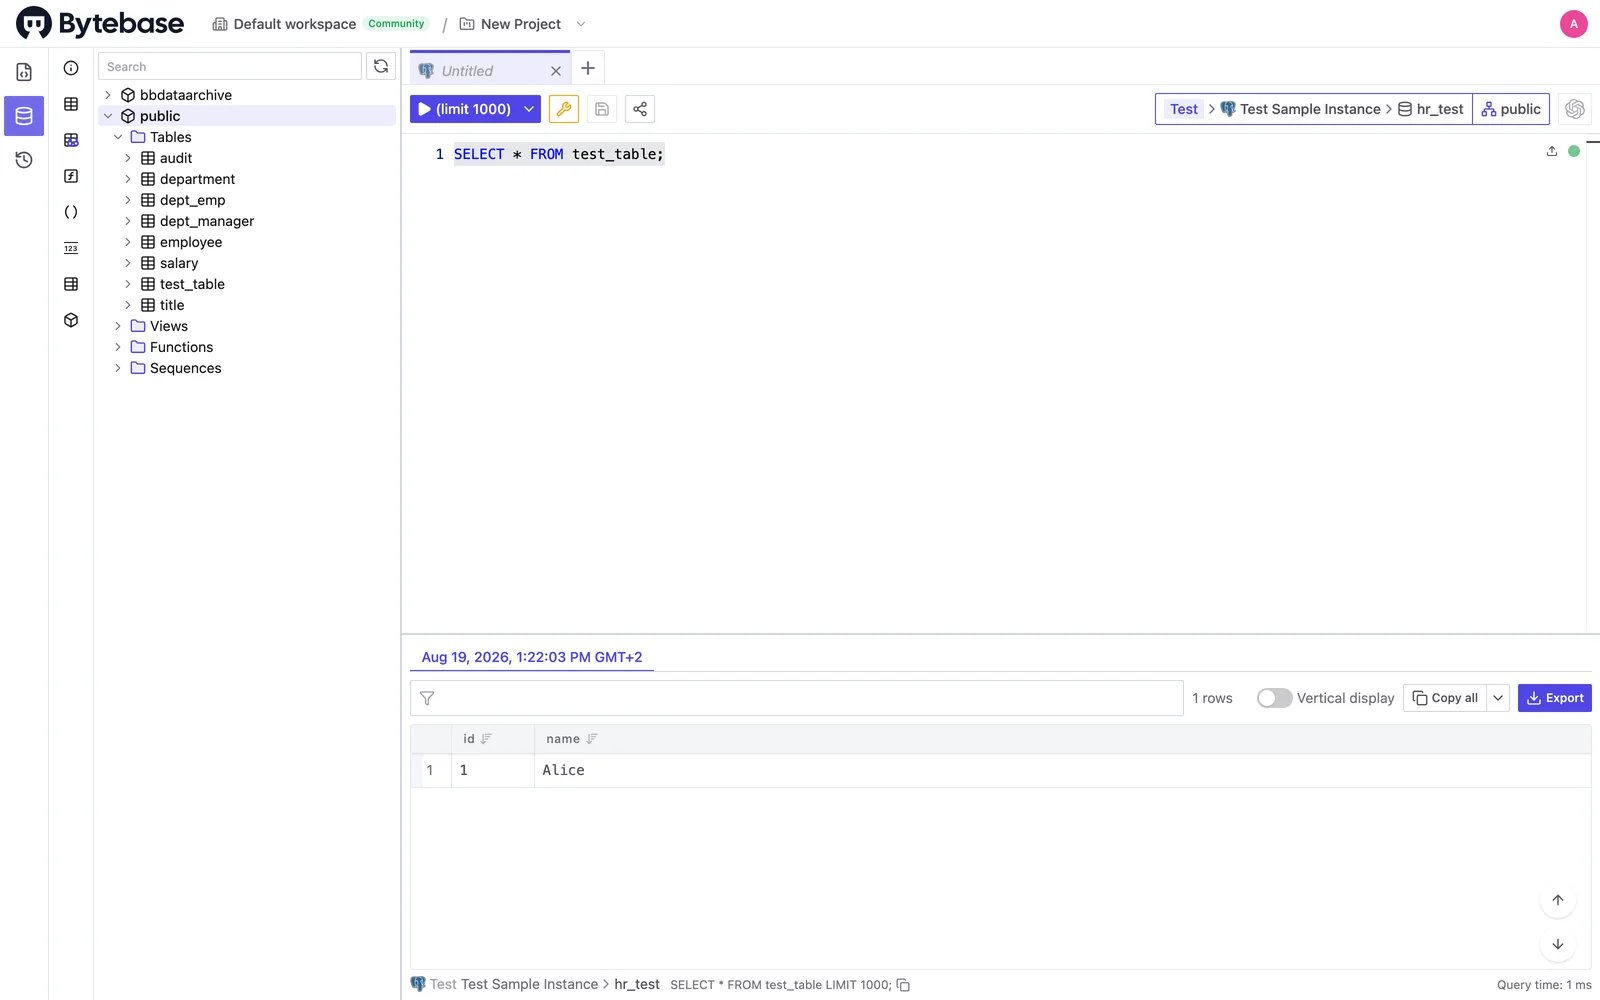Screen dimensions: 1600x1000
Task: Open the History sidebar icon
Action: pyautogui.click(x=24, y=160)
